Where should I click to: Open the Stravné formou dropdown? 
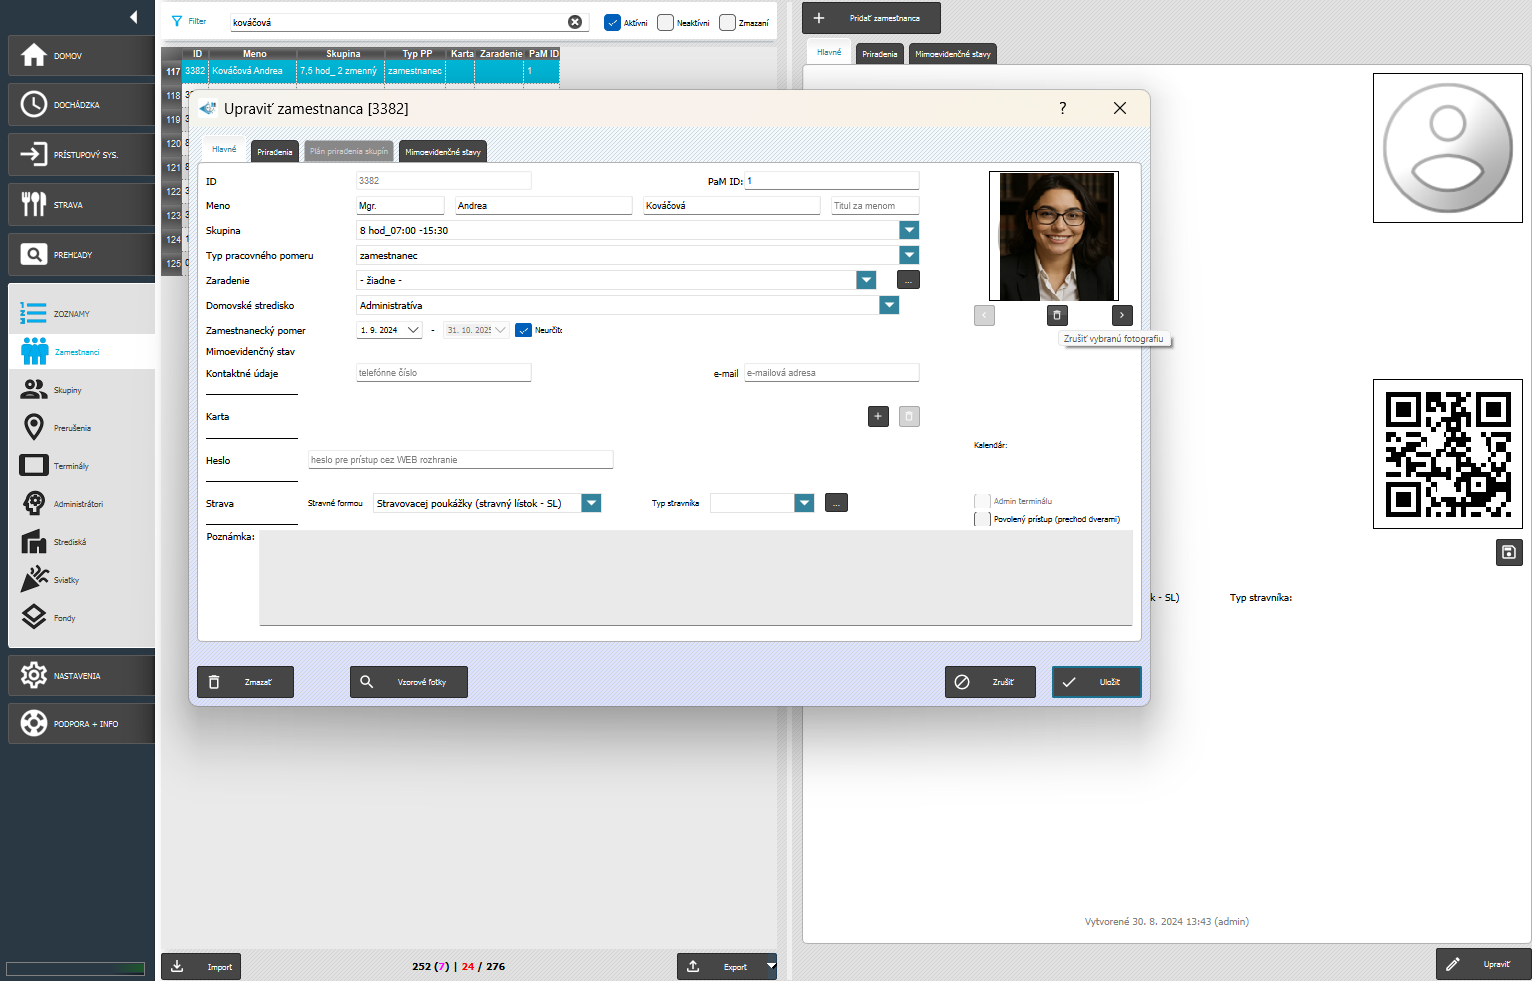pos(591,503)
